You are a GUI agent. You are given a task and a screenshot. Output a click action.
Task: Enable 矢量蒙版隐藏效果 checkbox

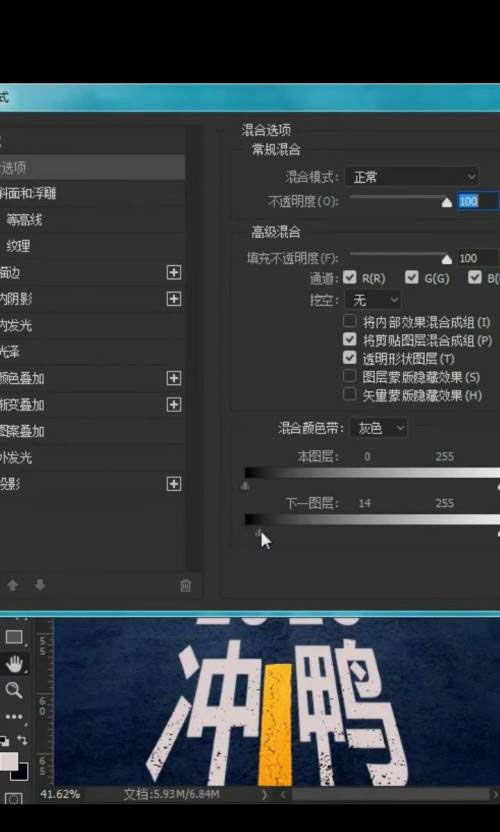349,394
